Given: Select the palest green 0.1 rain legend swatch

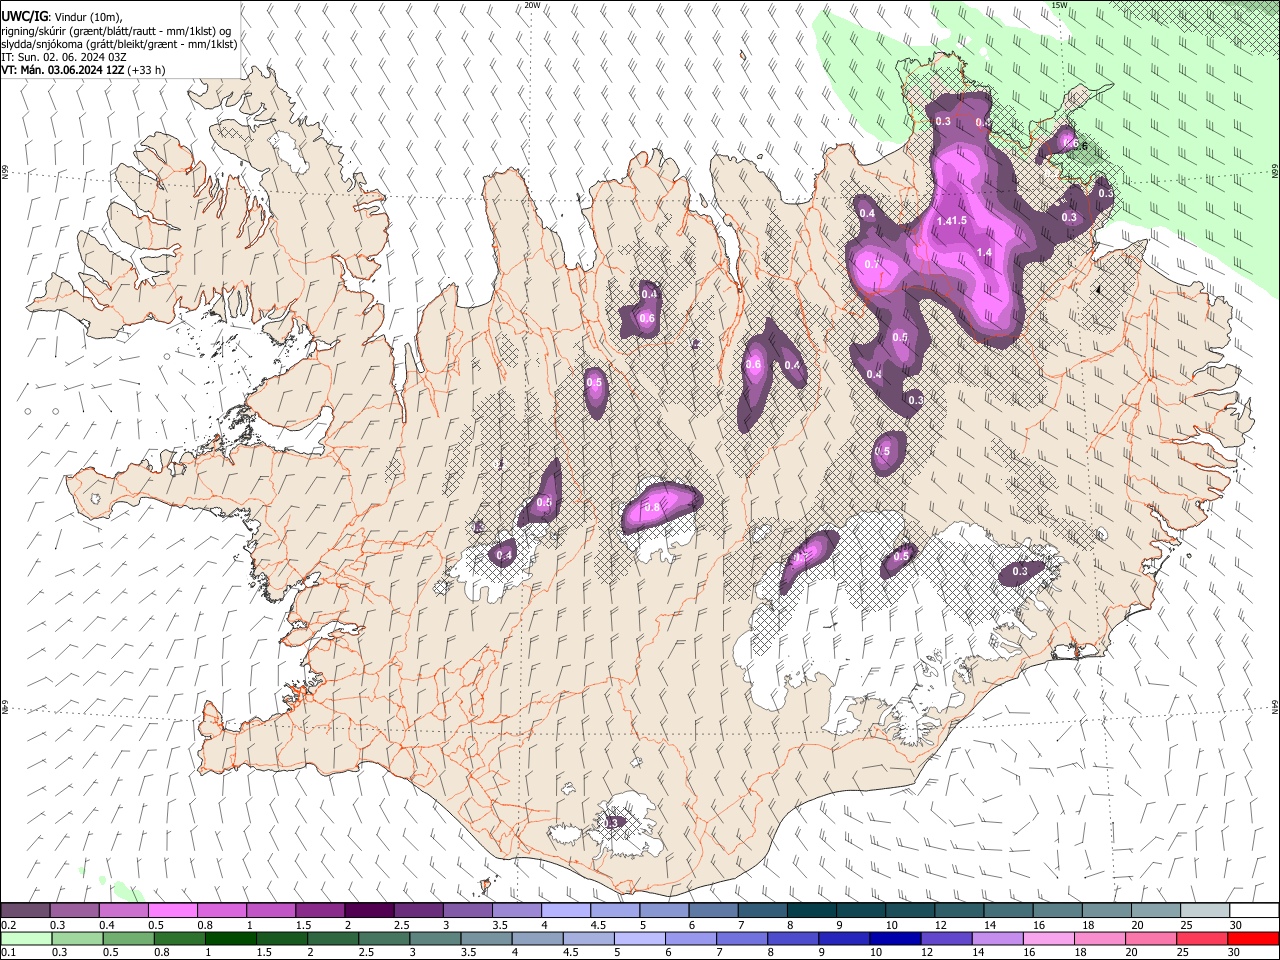Looking at the screenshot, I should [26, 938].
